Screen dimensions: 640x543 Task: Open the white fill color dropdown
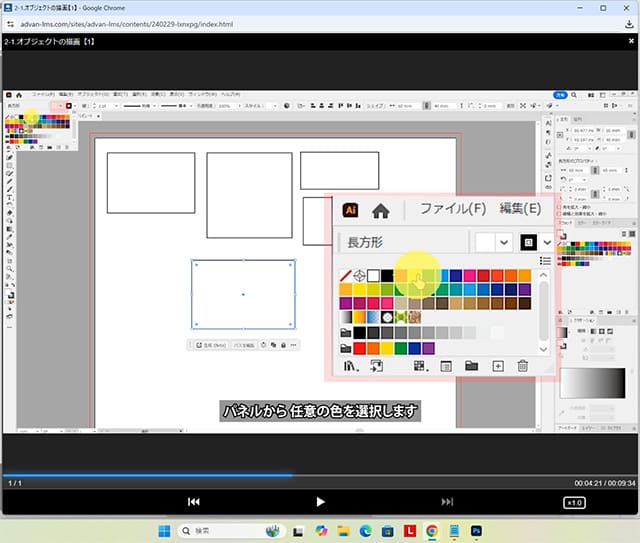click(503, 242)
